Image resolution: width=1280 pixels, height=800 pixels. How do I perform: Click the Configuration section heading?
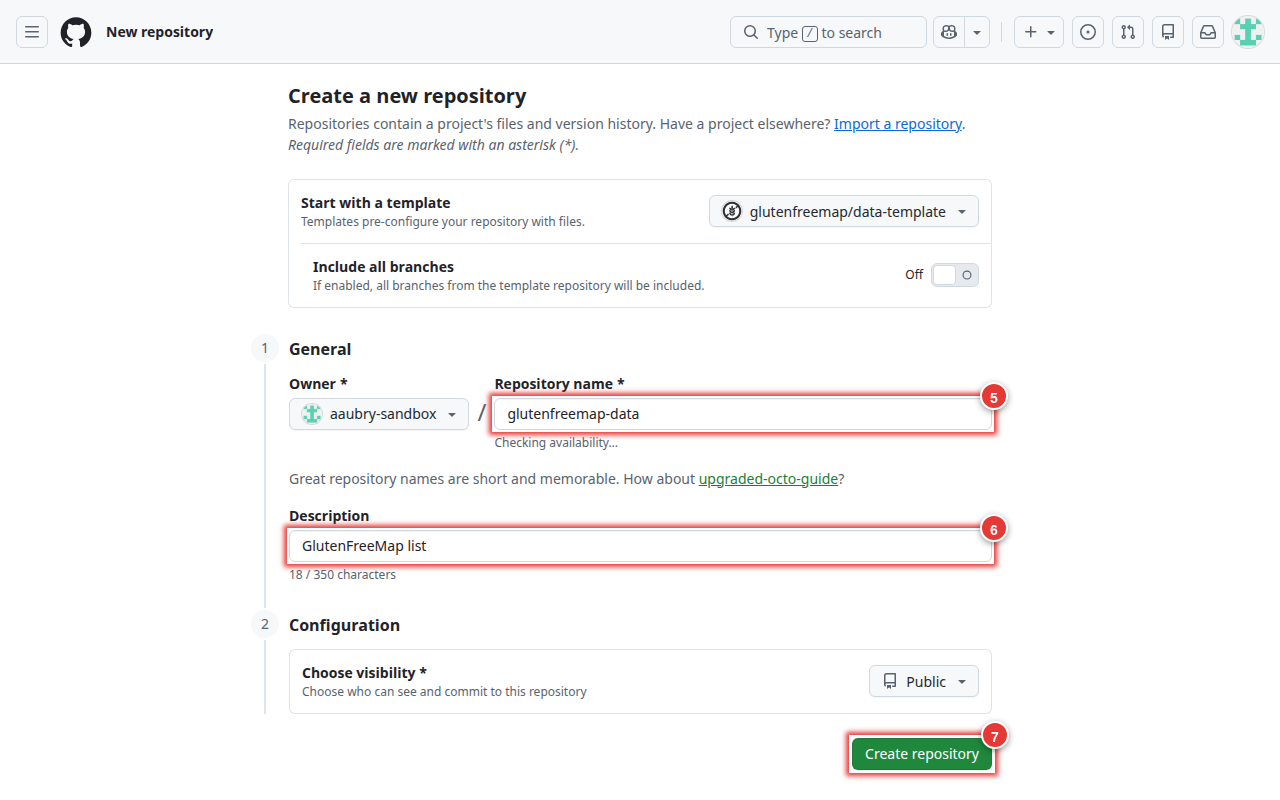[344, 625]
